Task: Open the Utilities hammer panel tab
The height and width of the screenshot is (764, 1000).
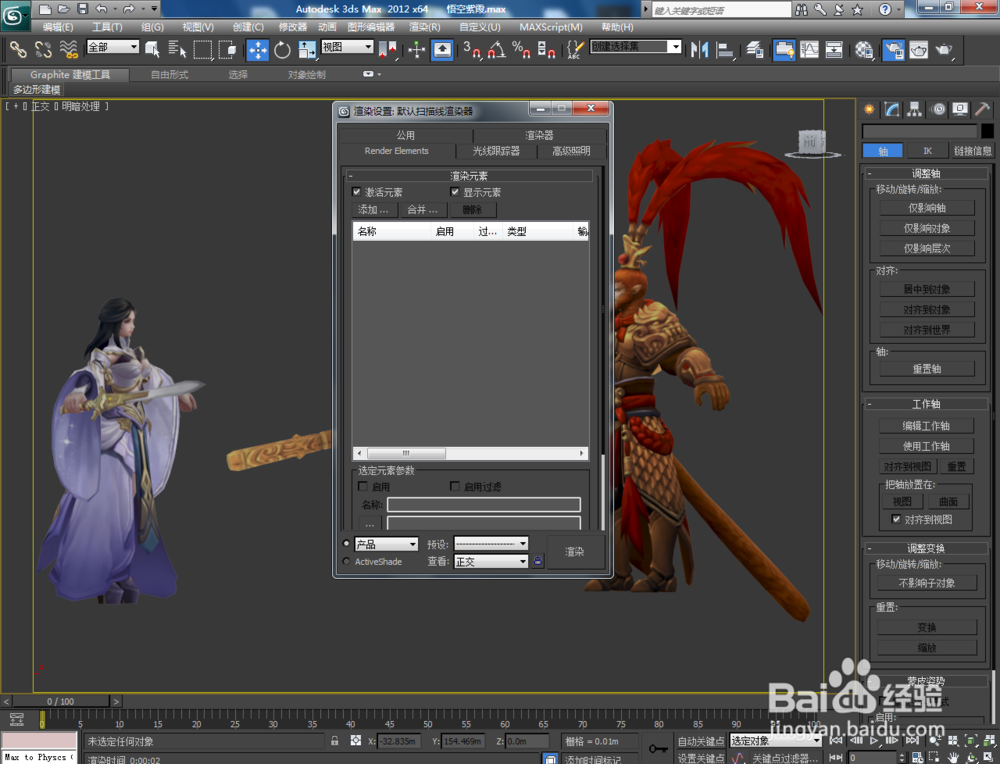Action: click(983, 110)
